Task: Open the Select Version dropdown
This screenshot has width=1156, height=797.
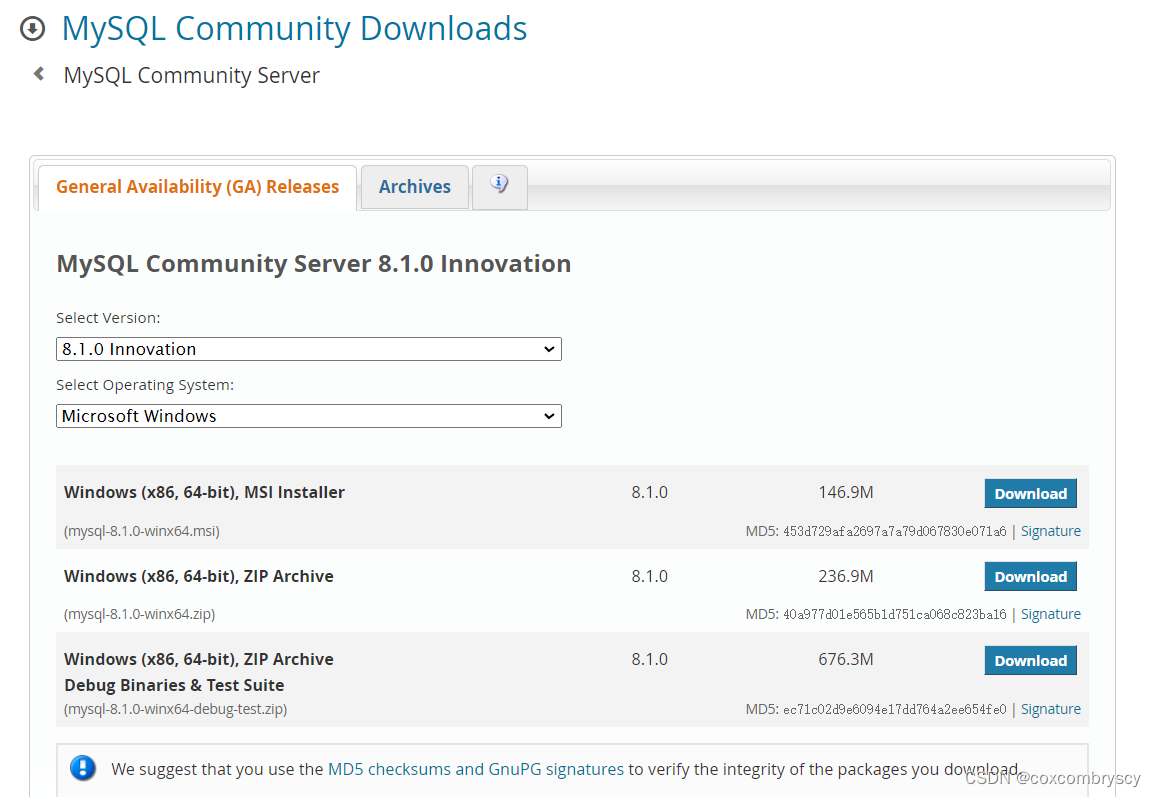Action: (x=309, y=349)
